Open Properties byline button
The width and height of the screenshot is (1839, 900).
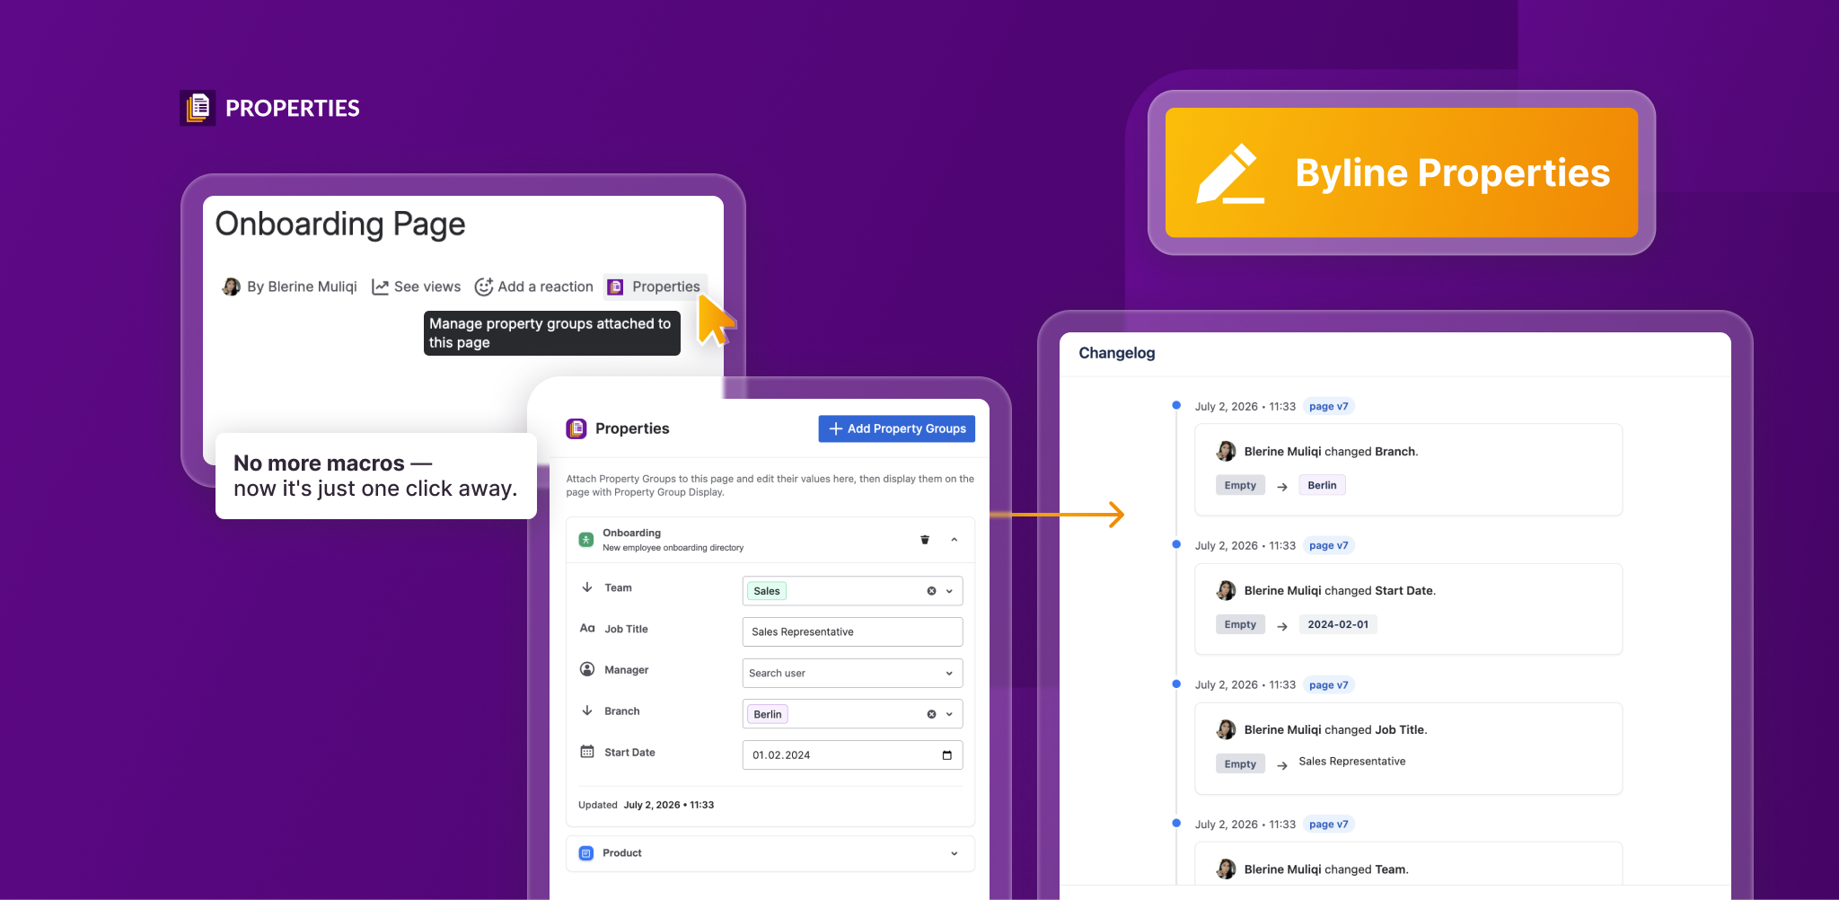click(655, 287)
